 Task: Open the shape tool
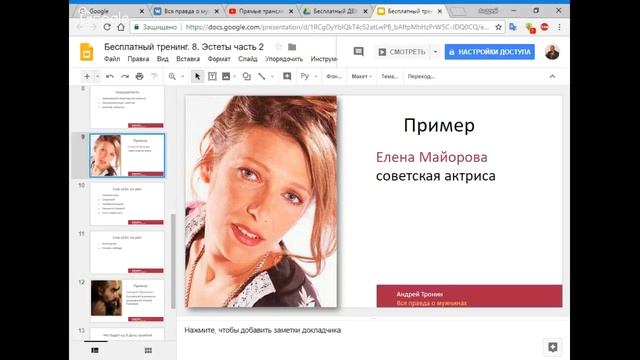coord(247,76)
